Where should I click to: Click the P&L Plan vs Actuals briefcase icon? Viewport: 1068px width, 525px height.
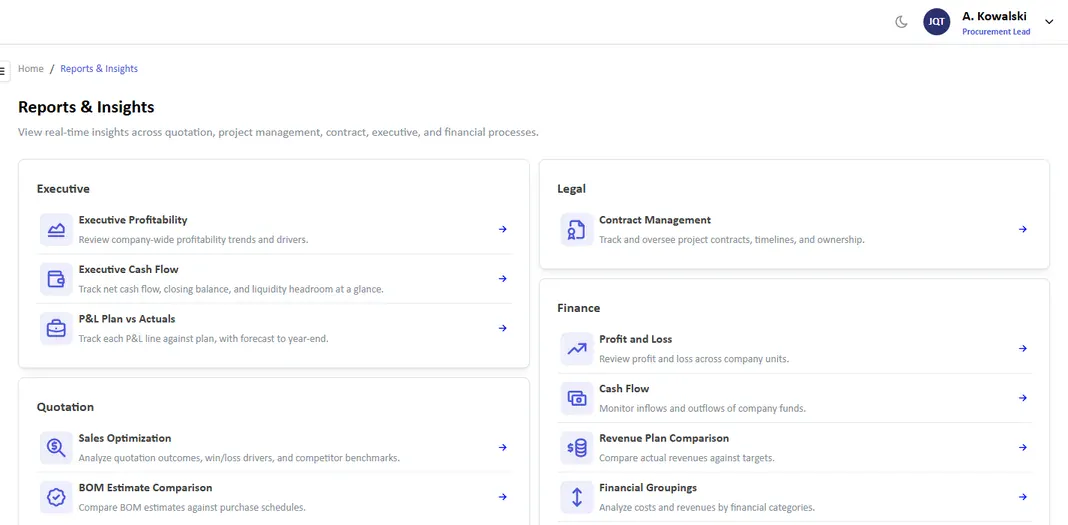(56, 329)
